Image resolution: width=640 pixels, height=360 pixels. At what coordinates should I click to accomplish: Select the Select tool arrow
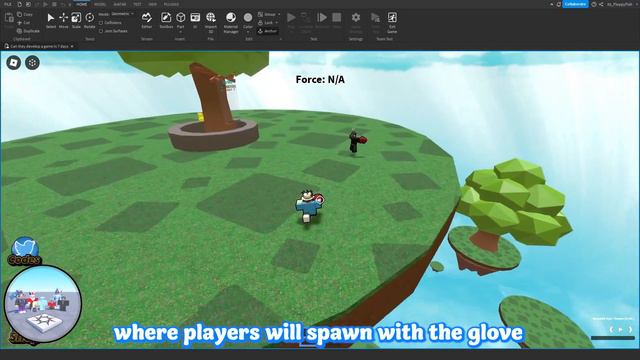(x=51, y=20)
